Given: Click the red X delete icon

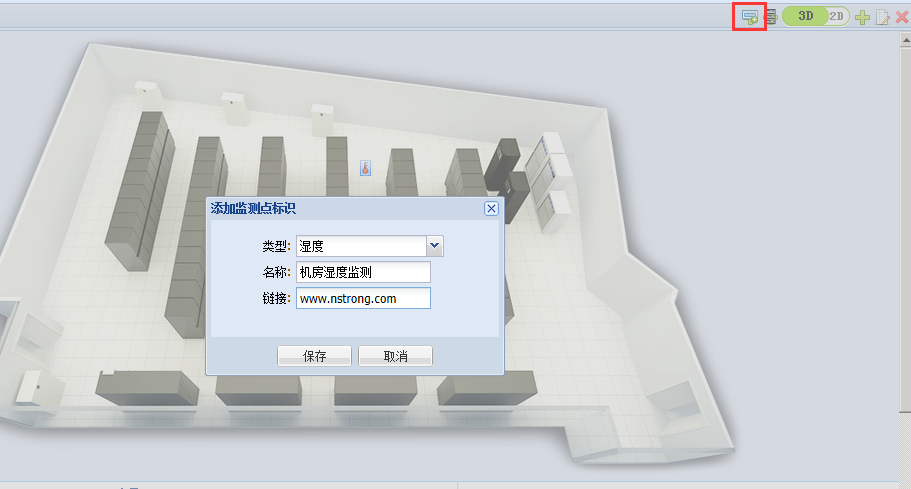Looking at the screenshot, I should tap(902, 17).
